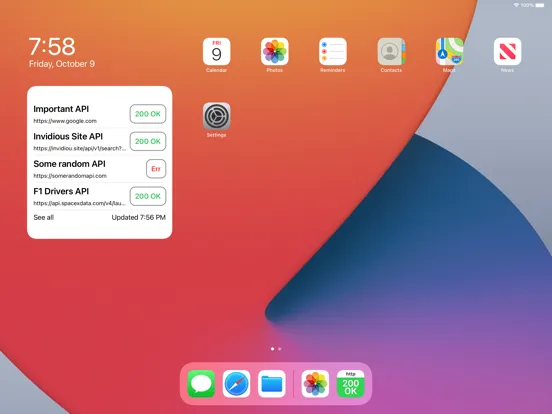Viewport: 552px width, 414px height.
Task: Tap the Wi-Fi status icon
Action: click(516, 5)
